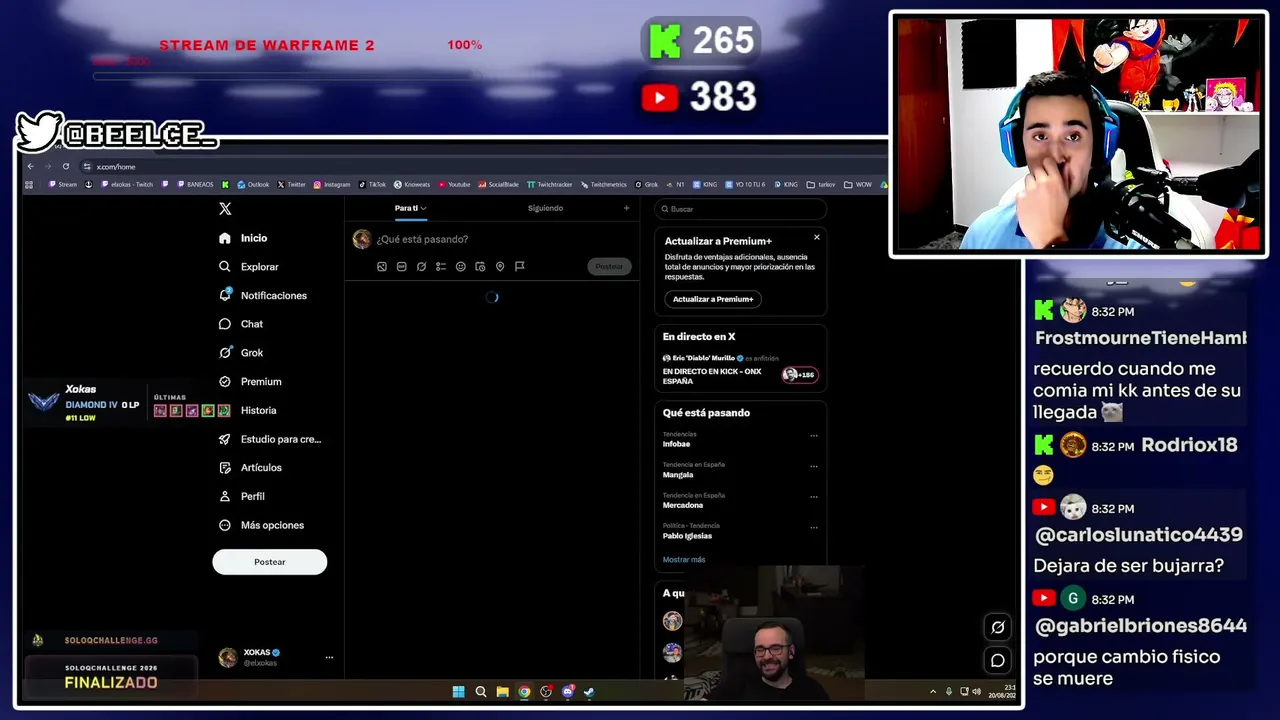Click the Grok enhance icon in composer
Image resolution: width=1280 pixels, height=720 pixels.
pos(421,267)
